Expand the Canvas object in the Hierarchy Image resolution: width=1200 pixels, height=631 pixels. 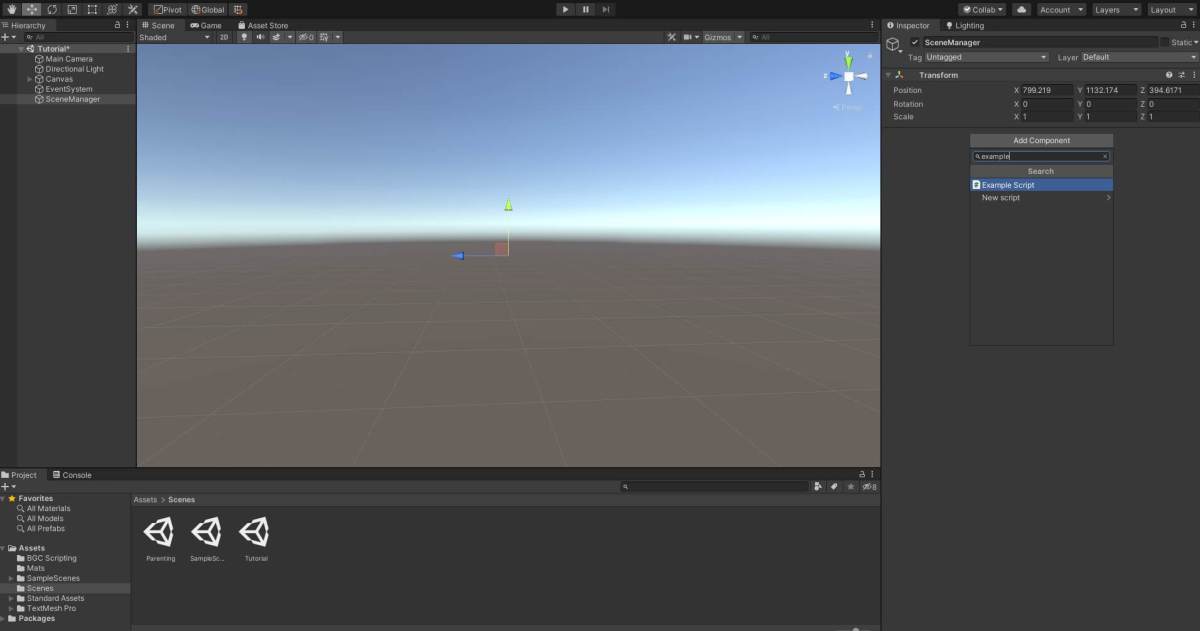pos(30,78)
